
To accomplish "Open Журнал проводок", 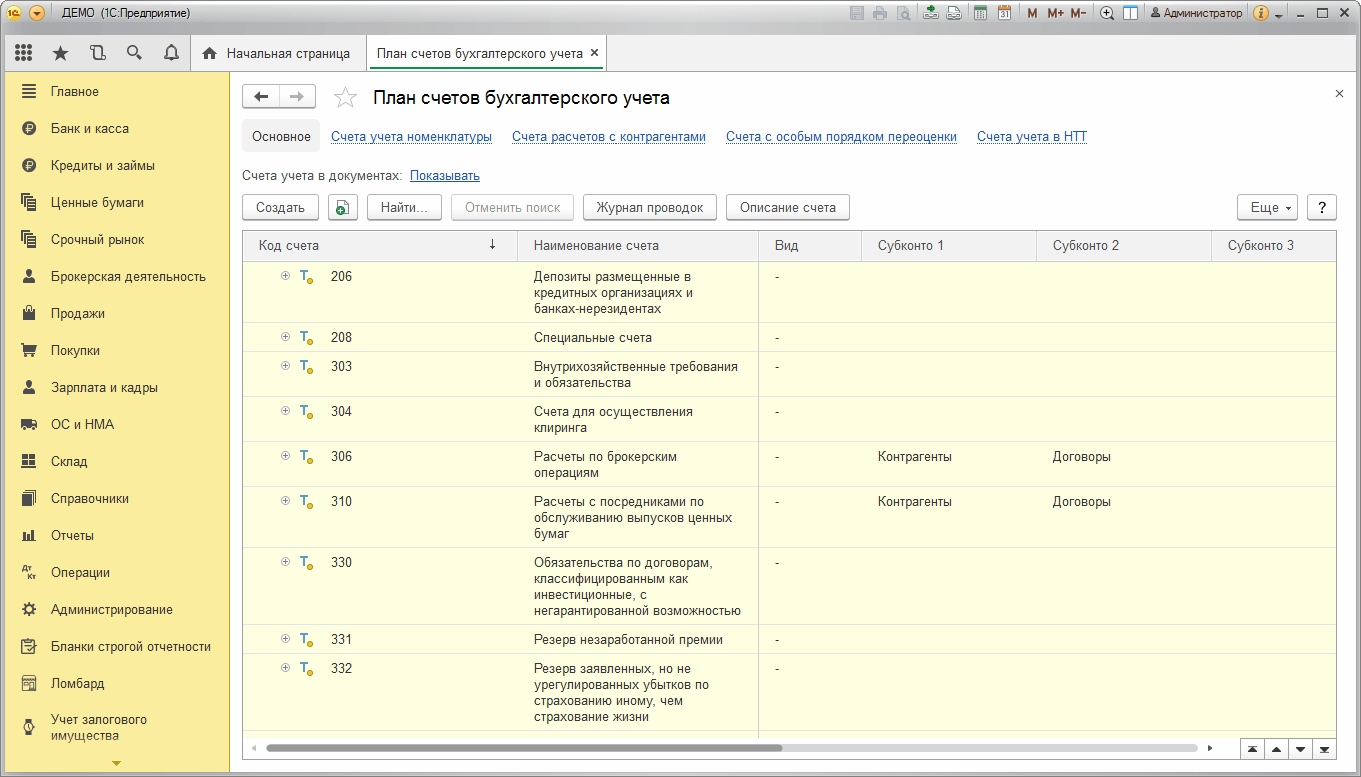I will coord(650,207).
